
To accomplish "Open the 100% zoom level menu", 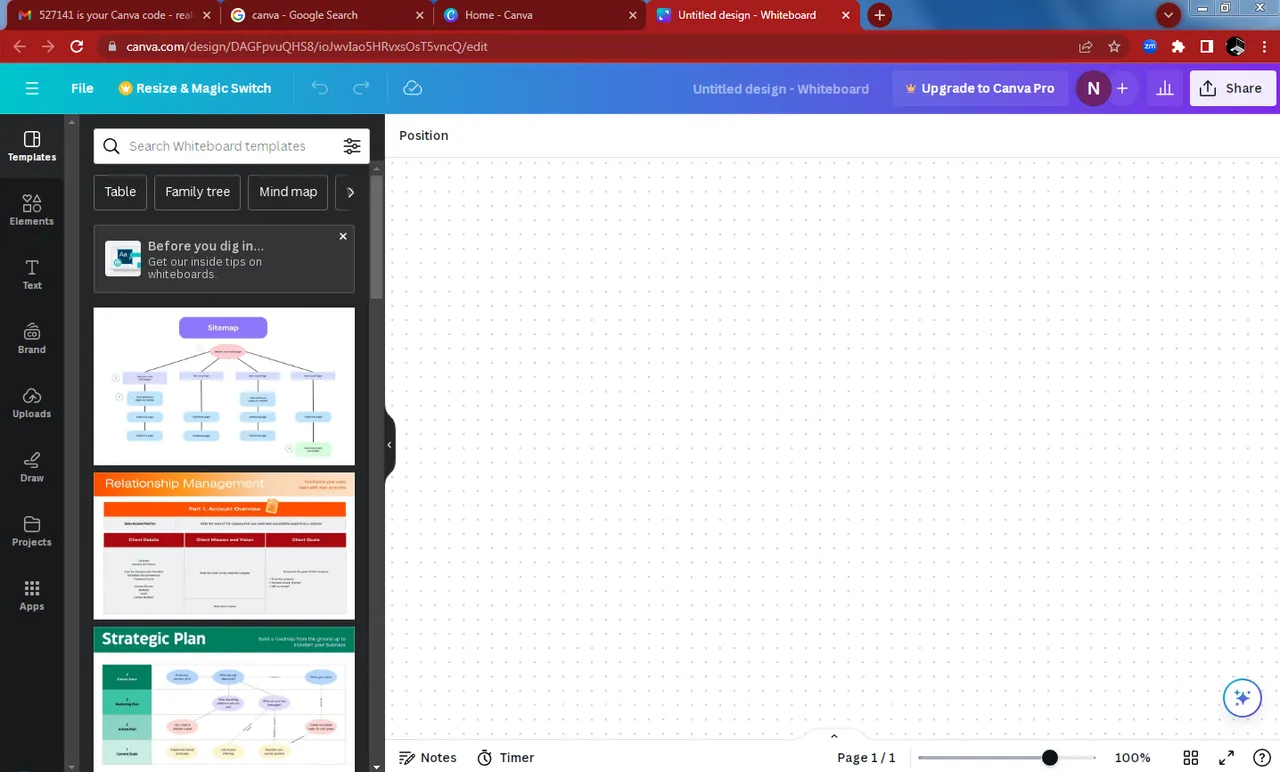I will pos(1132,758).
